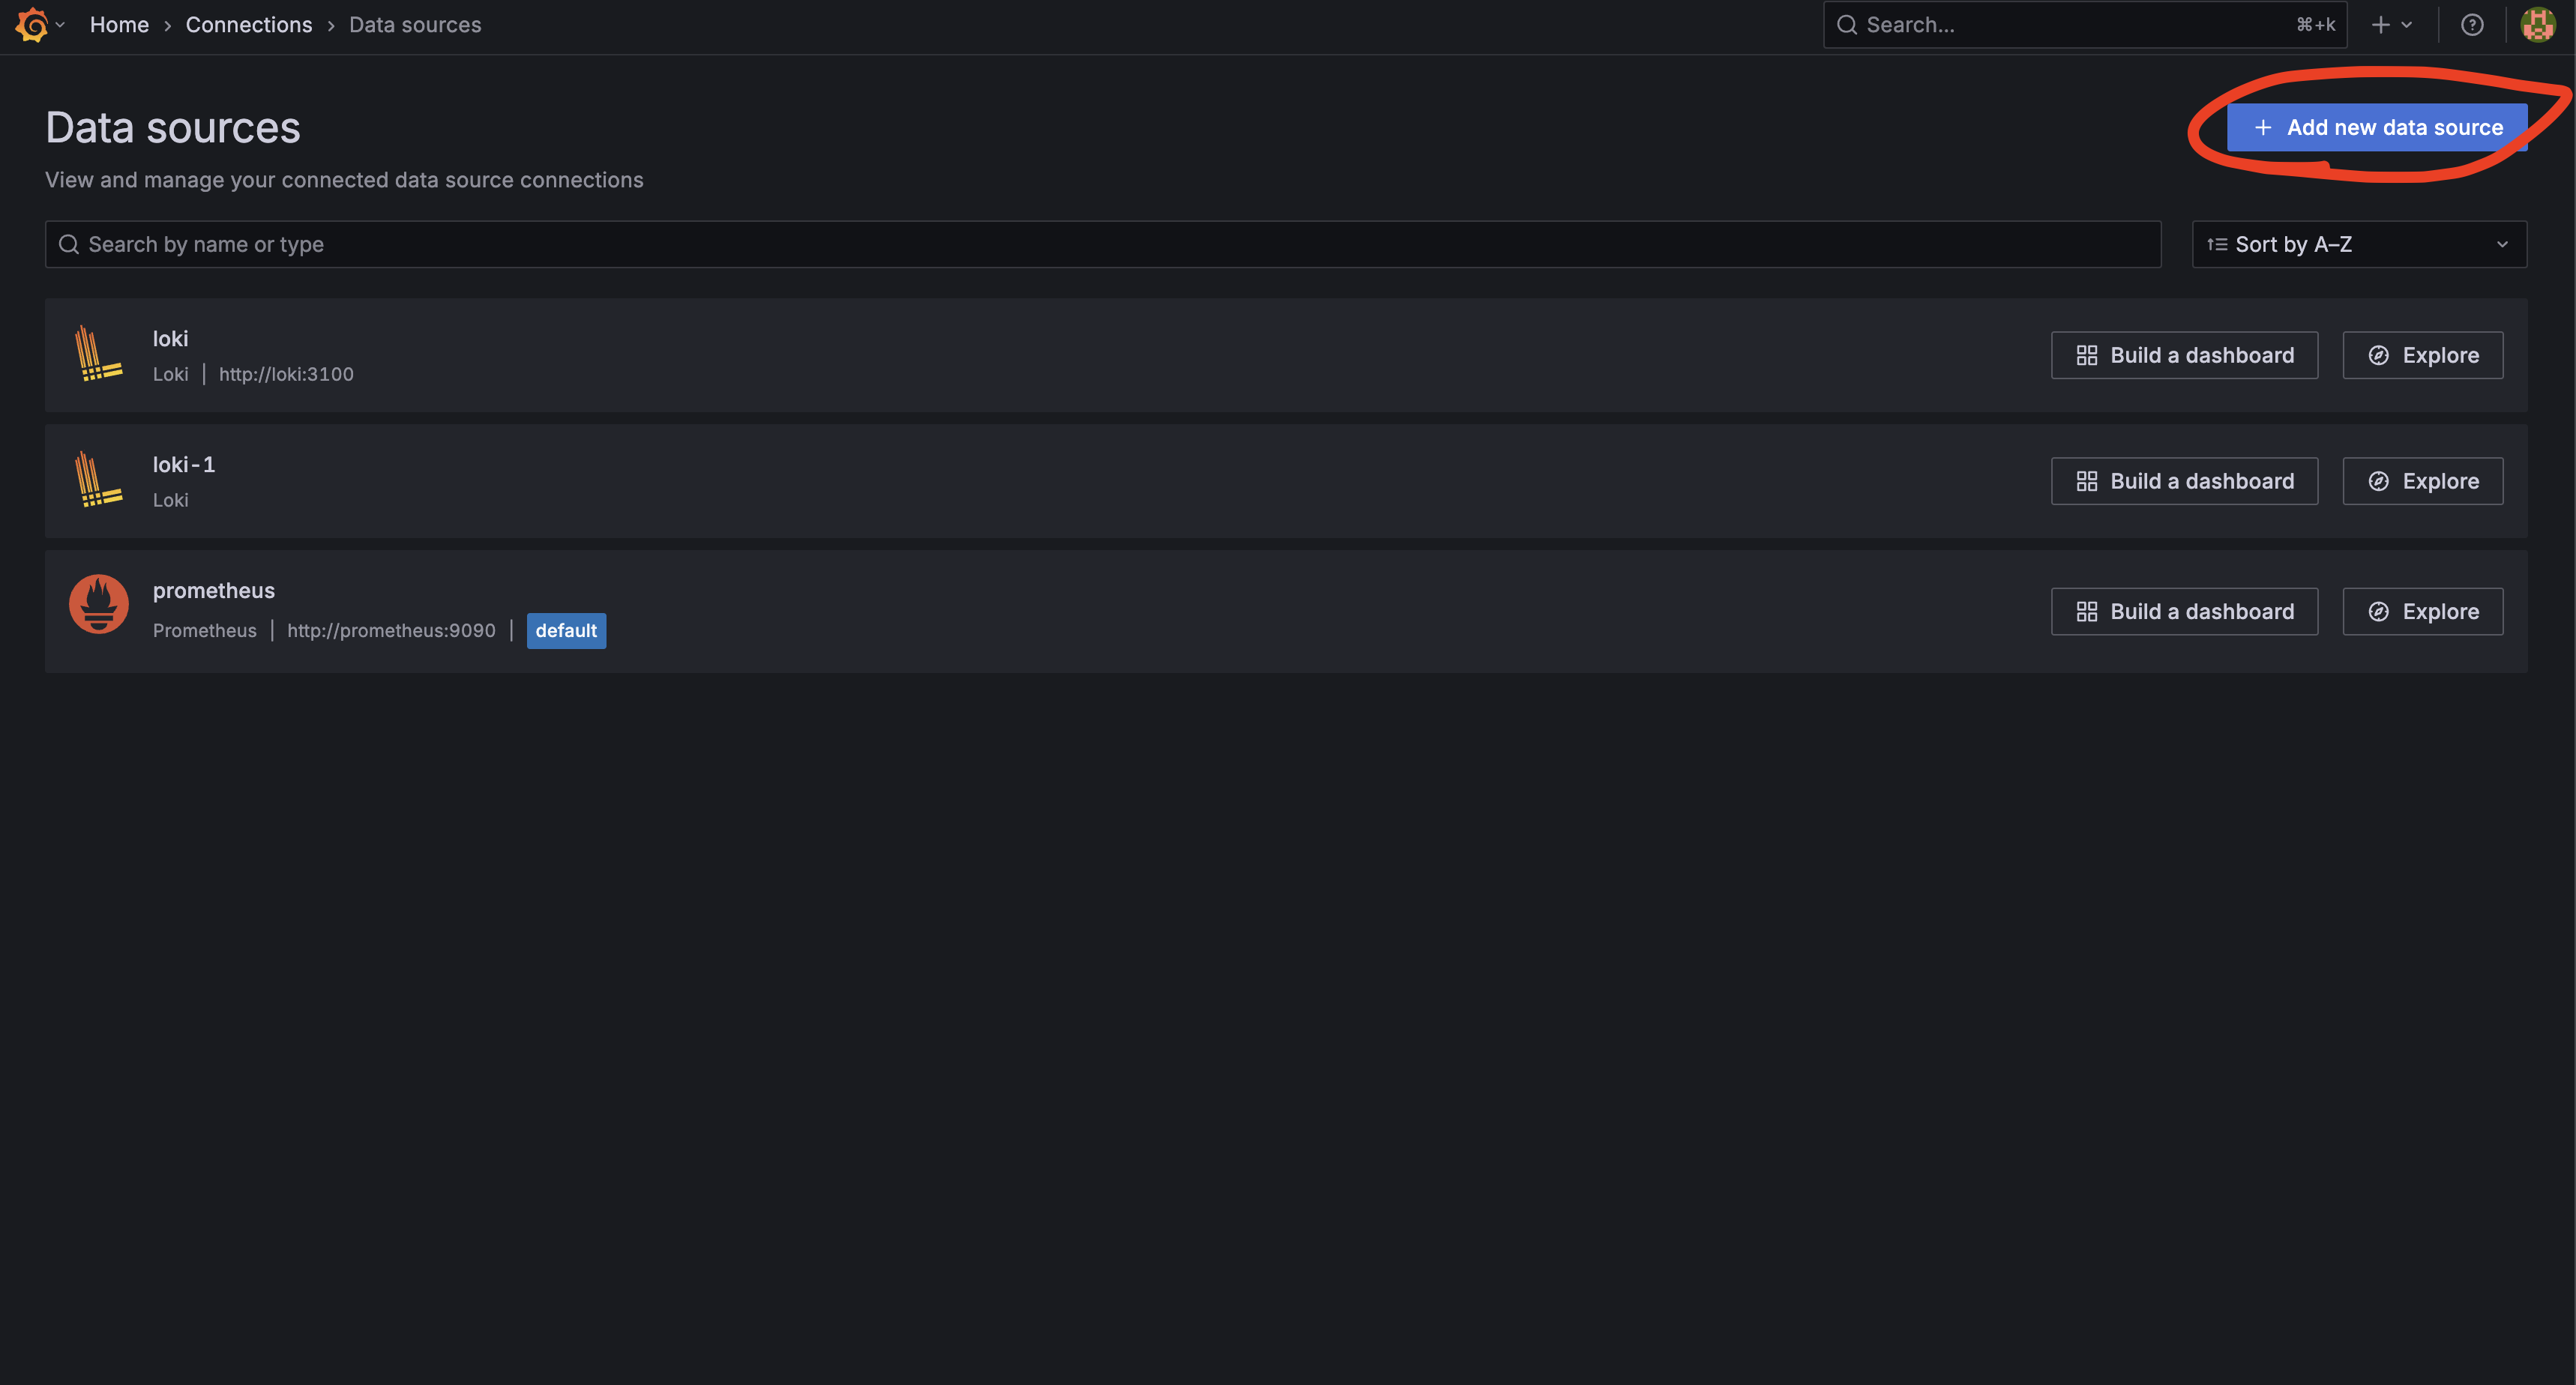Image resolution: width=2576 pixels, height=1385 pixels.
Task: Click the ⌘+k shortcut hint
Action: [2315, 25]
